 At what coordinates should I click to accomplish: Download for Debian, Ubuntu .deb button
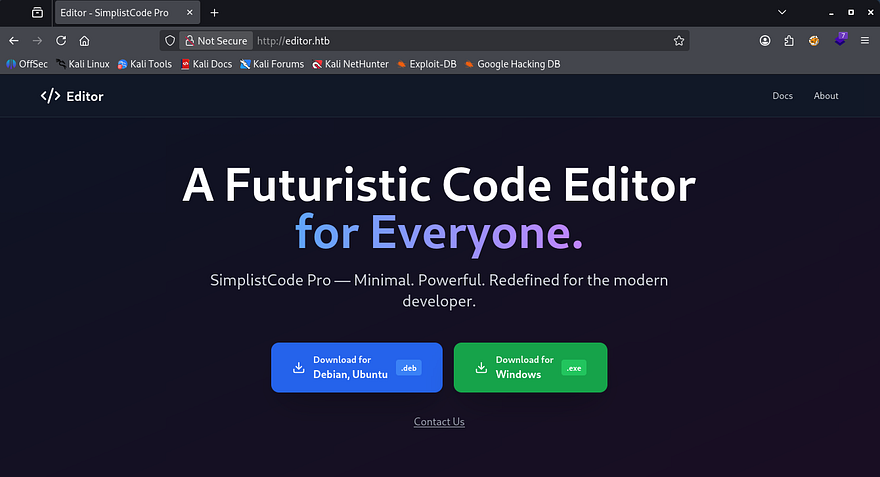(x=356, y=367)
